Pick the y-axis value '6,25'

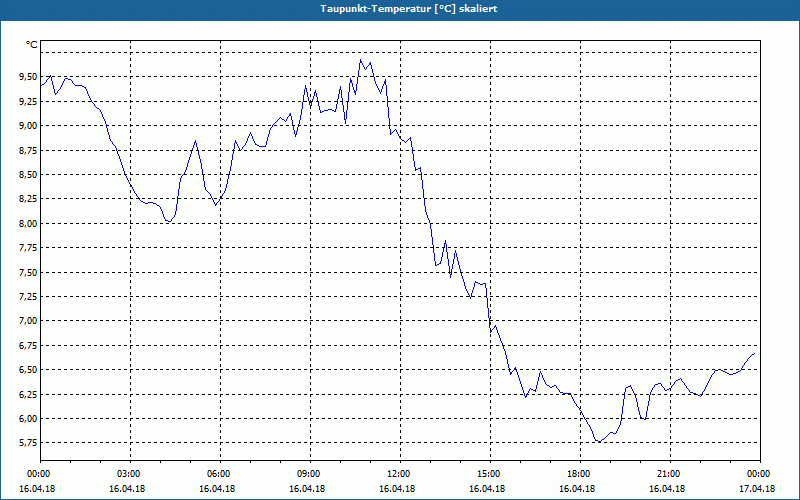tap(28, 394)
